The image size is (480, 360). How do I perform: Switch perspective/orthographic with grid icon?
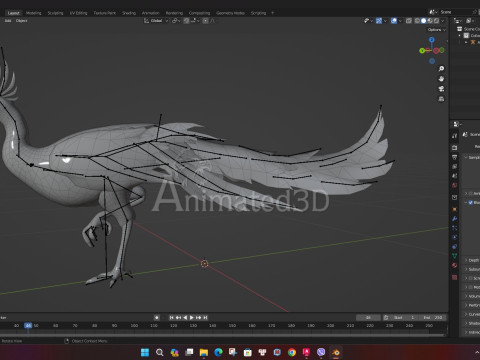click(441, 99)
